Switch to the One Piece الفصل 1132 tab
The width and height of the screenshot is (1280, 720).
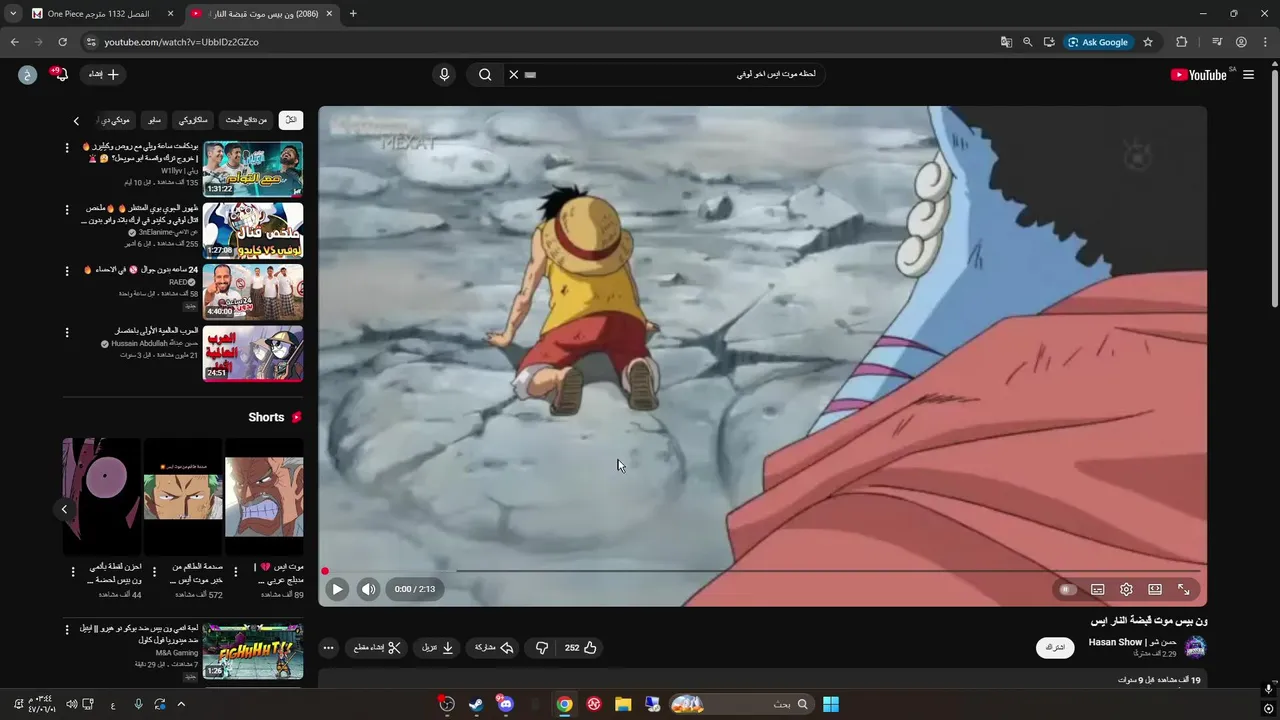103,14
